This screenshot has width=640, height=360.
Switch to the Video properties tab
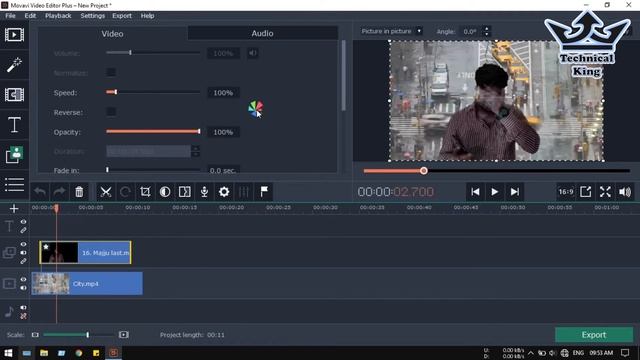113,33
